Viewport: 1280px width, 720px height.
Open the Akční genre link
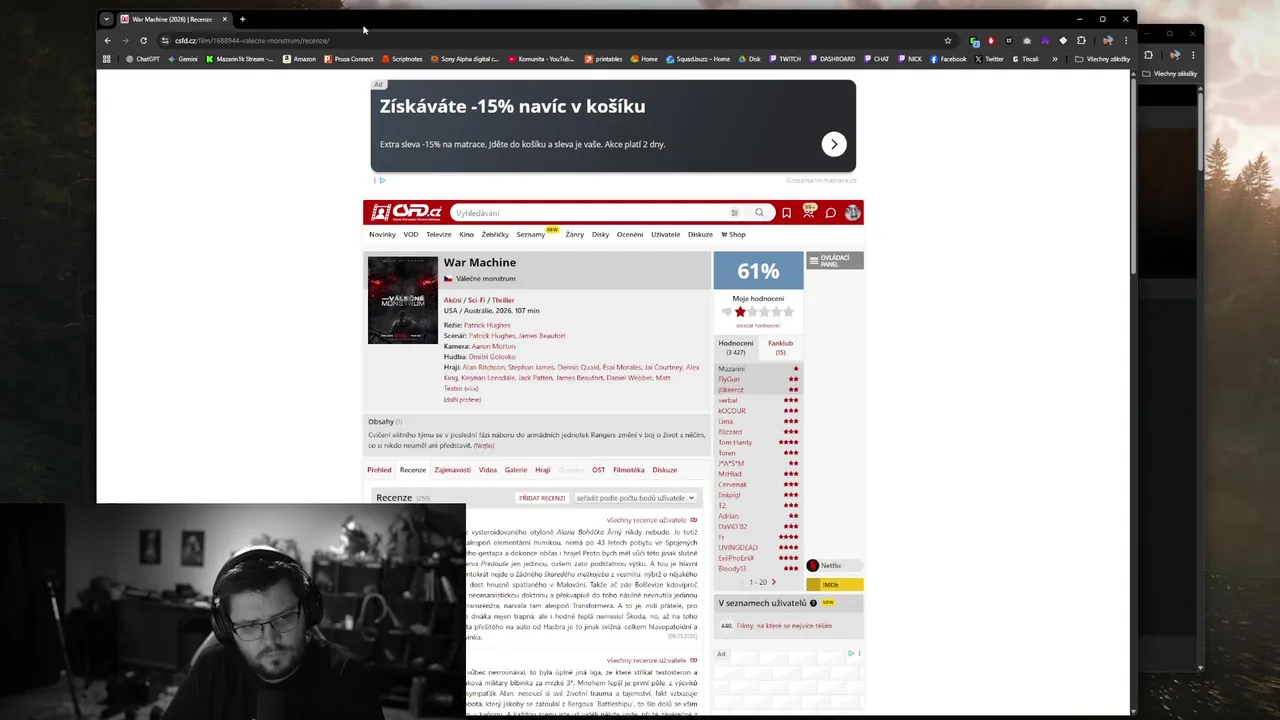(453, 300)
